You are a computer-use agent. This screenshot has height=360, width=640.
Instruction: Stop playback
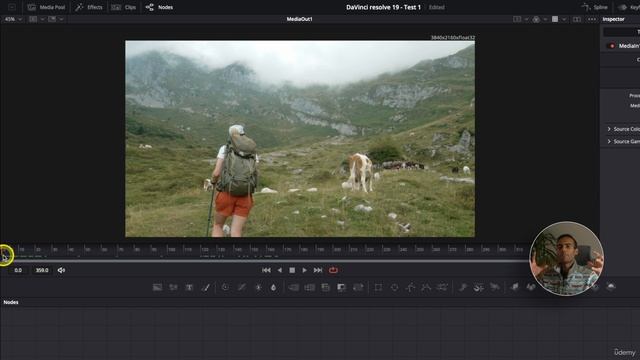(x=292, y=270)
